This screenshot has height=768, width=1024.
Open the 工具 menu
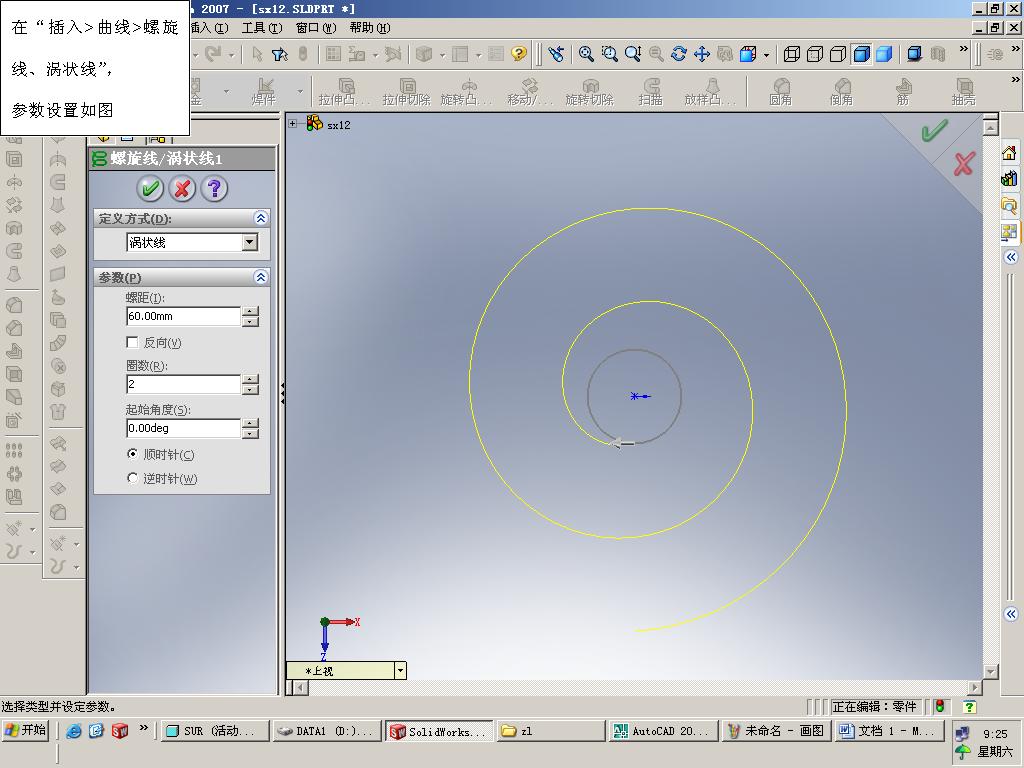tap(261, 28)
